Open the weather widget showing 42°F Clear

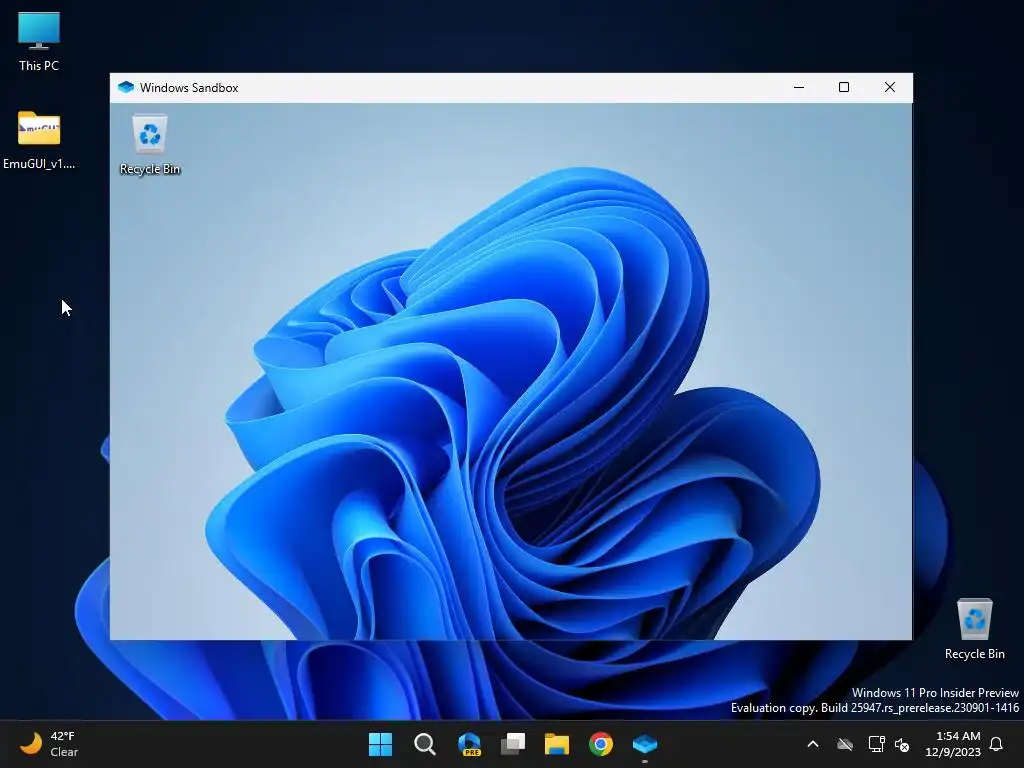point(49,744)
